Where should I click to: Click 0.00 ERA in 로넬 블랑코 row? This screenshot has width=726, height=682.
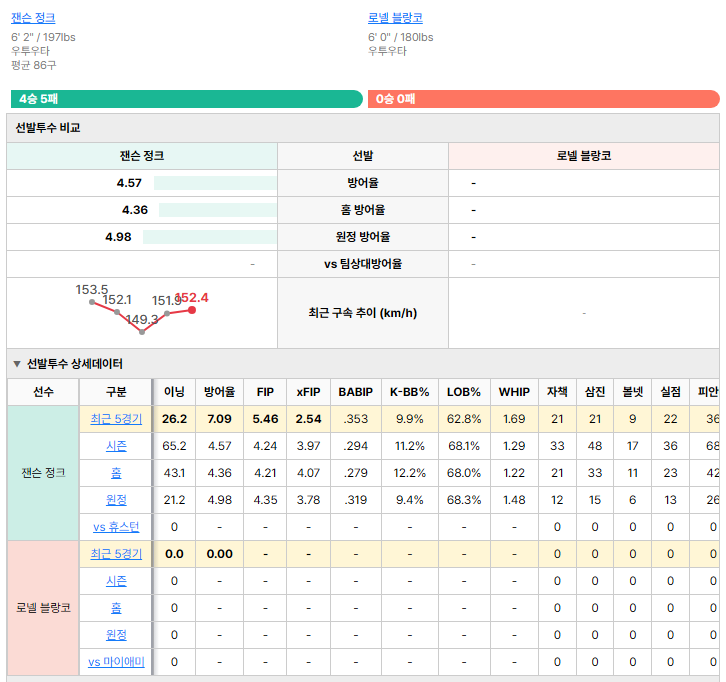coord(219,554)
